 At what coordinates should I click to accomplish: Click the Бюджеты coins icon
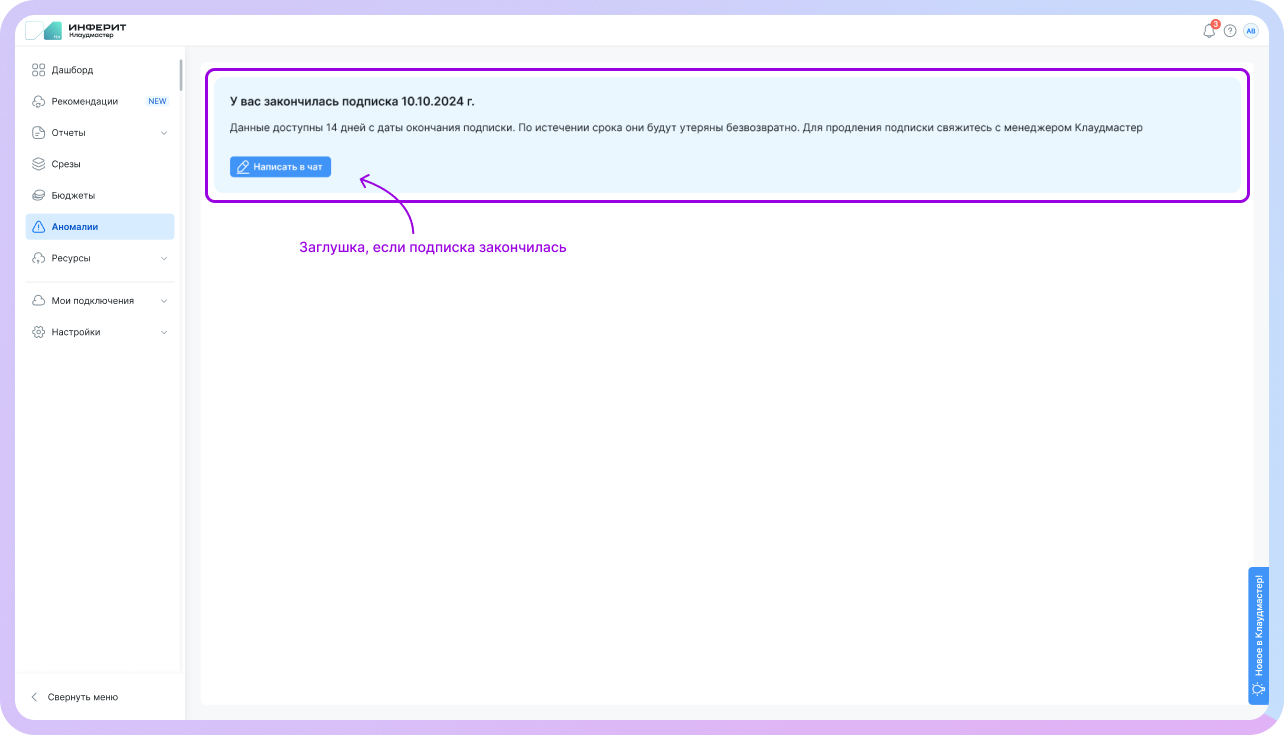pos(39,195)
